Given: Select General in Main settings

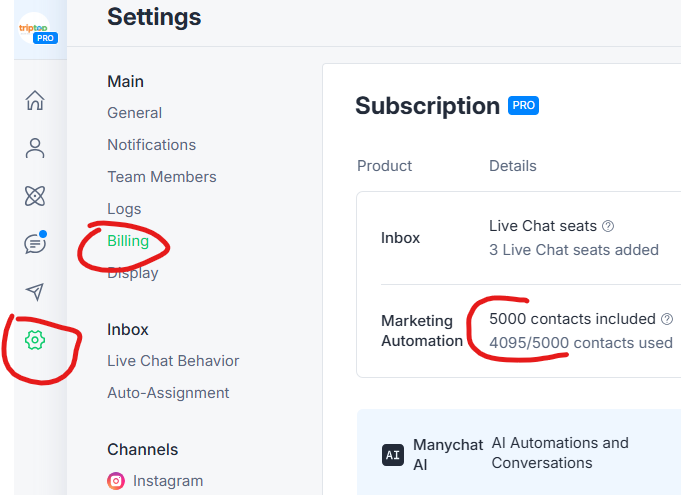Looking at the screenshot, I should pyautogui.click(x=134, y=113).
